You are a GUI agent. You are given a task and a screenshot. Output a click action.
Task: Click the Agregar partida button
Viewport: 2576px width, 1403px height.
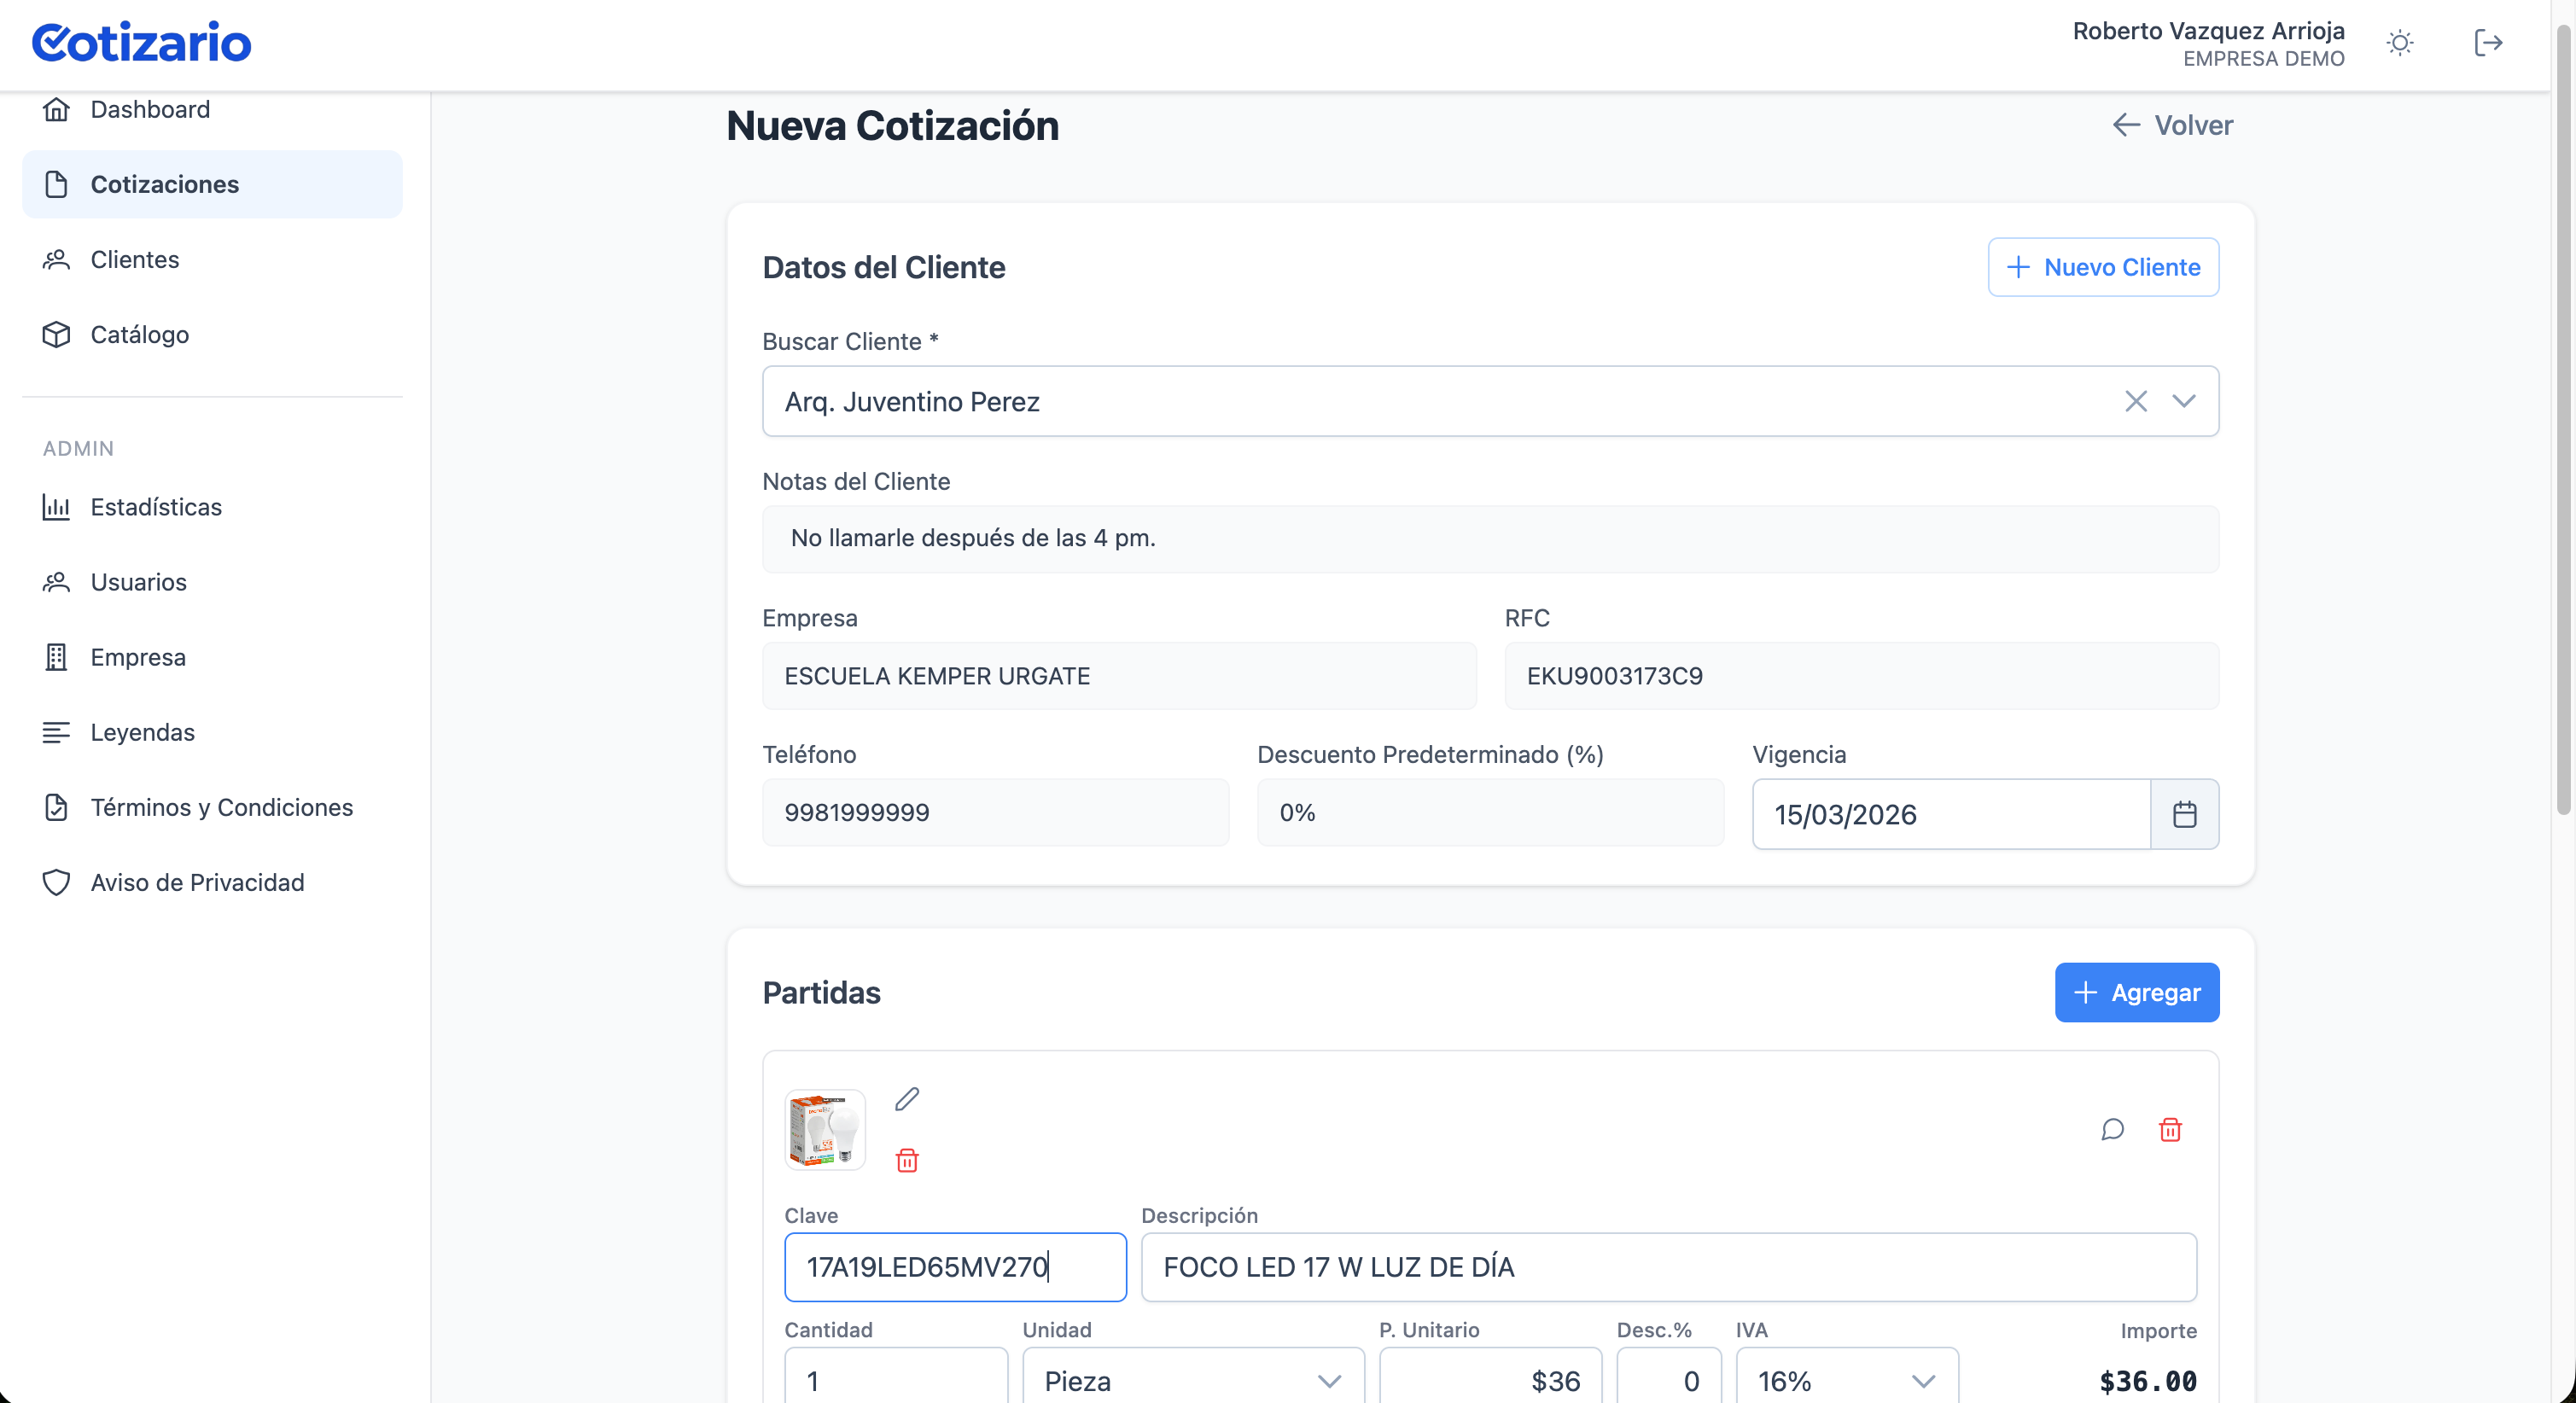[2136, 992]
